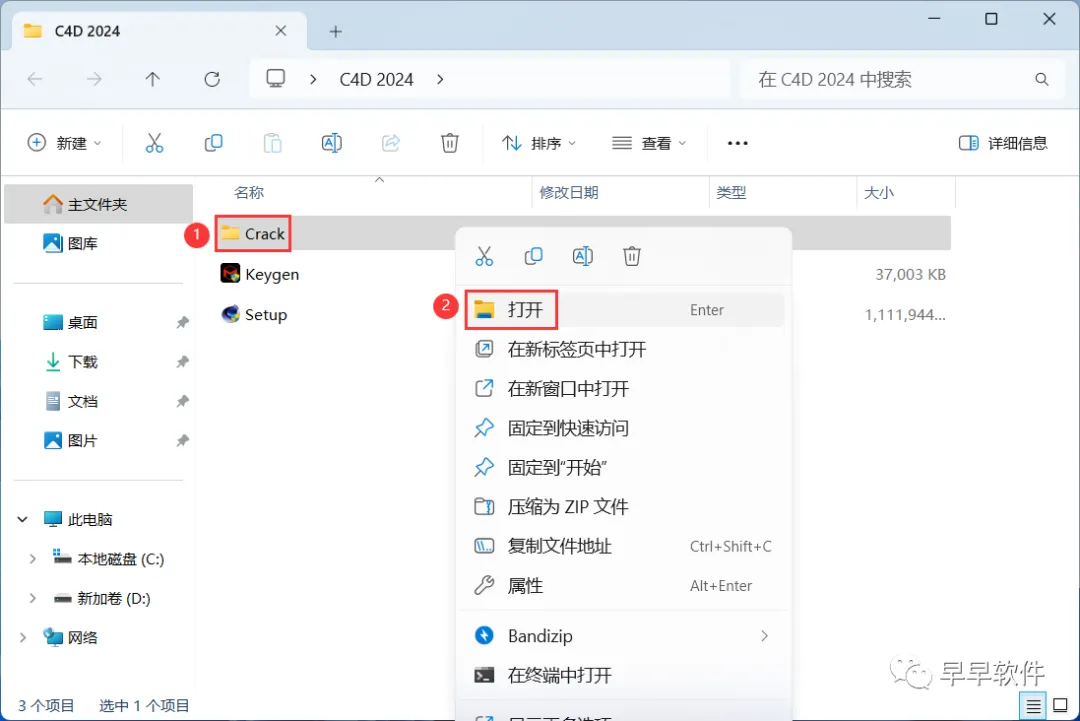Open the 新建 dropdown

(x=64, y=143)
